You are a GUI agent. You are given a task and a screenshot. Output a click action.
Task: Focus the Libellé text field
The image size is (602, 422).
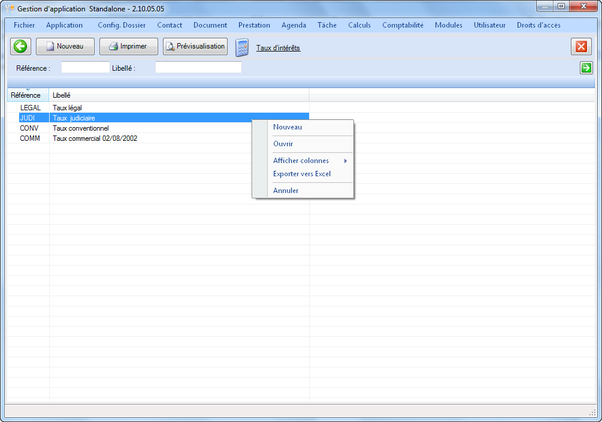(x=198, y=68)
